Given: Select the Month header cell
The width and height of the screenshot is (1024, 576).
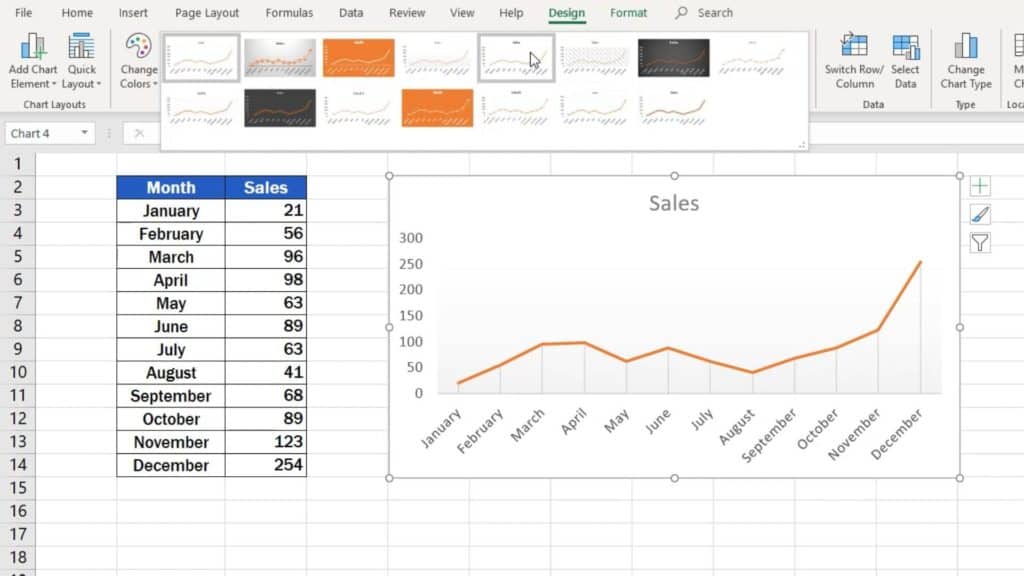Looking at the screenshot, I should pos(171,187).
